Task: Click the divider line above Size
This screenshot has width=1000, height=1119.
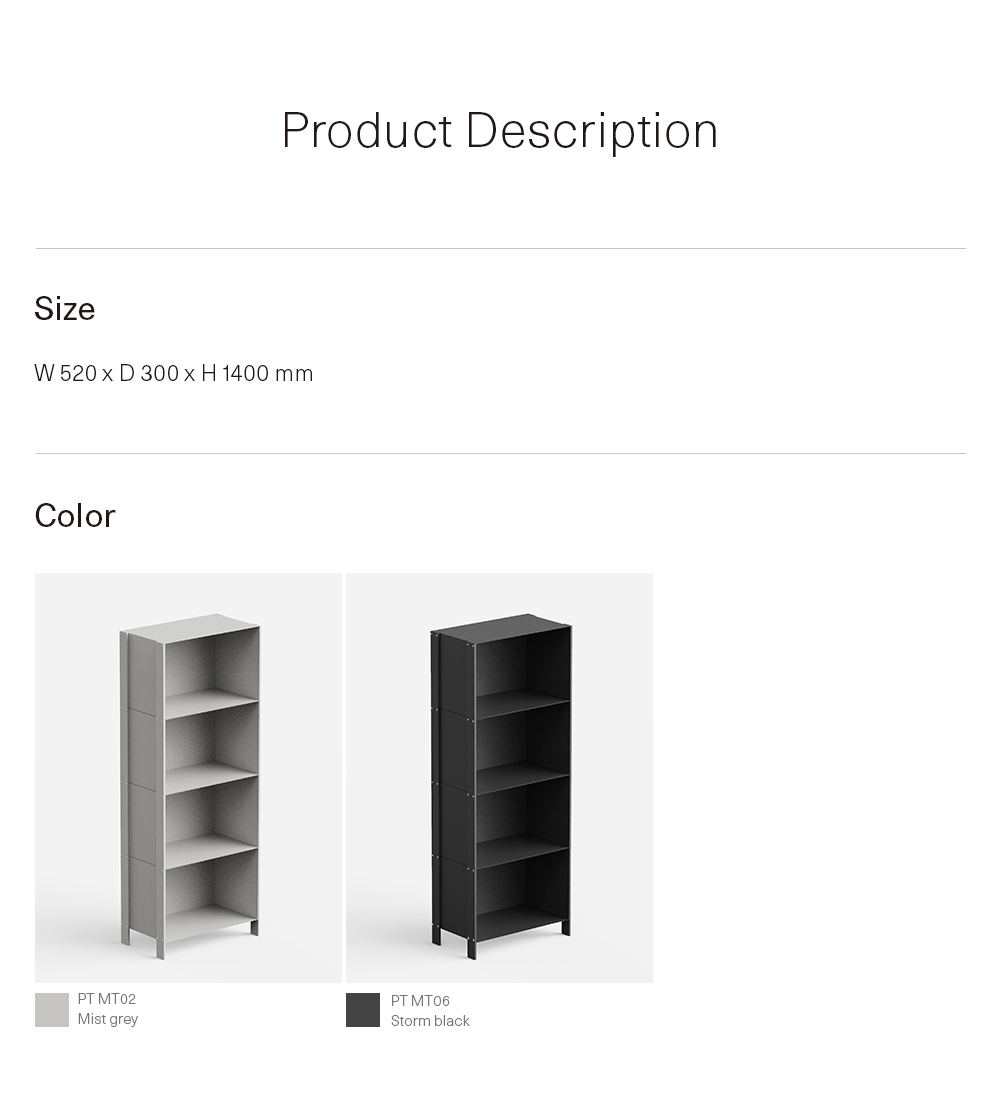Action: (500, 248)
